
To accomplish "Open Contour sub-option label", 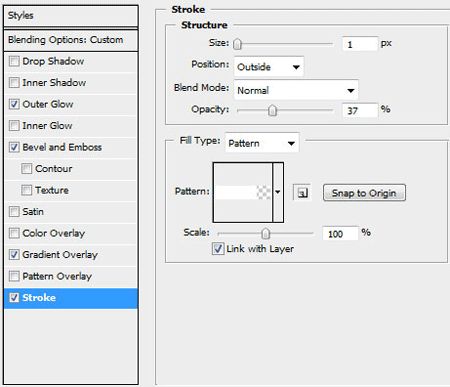I will 54,169.
